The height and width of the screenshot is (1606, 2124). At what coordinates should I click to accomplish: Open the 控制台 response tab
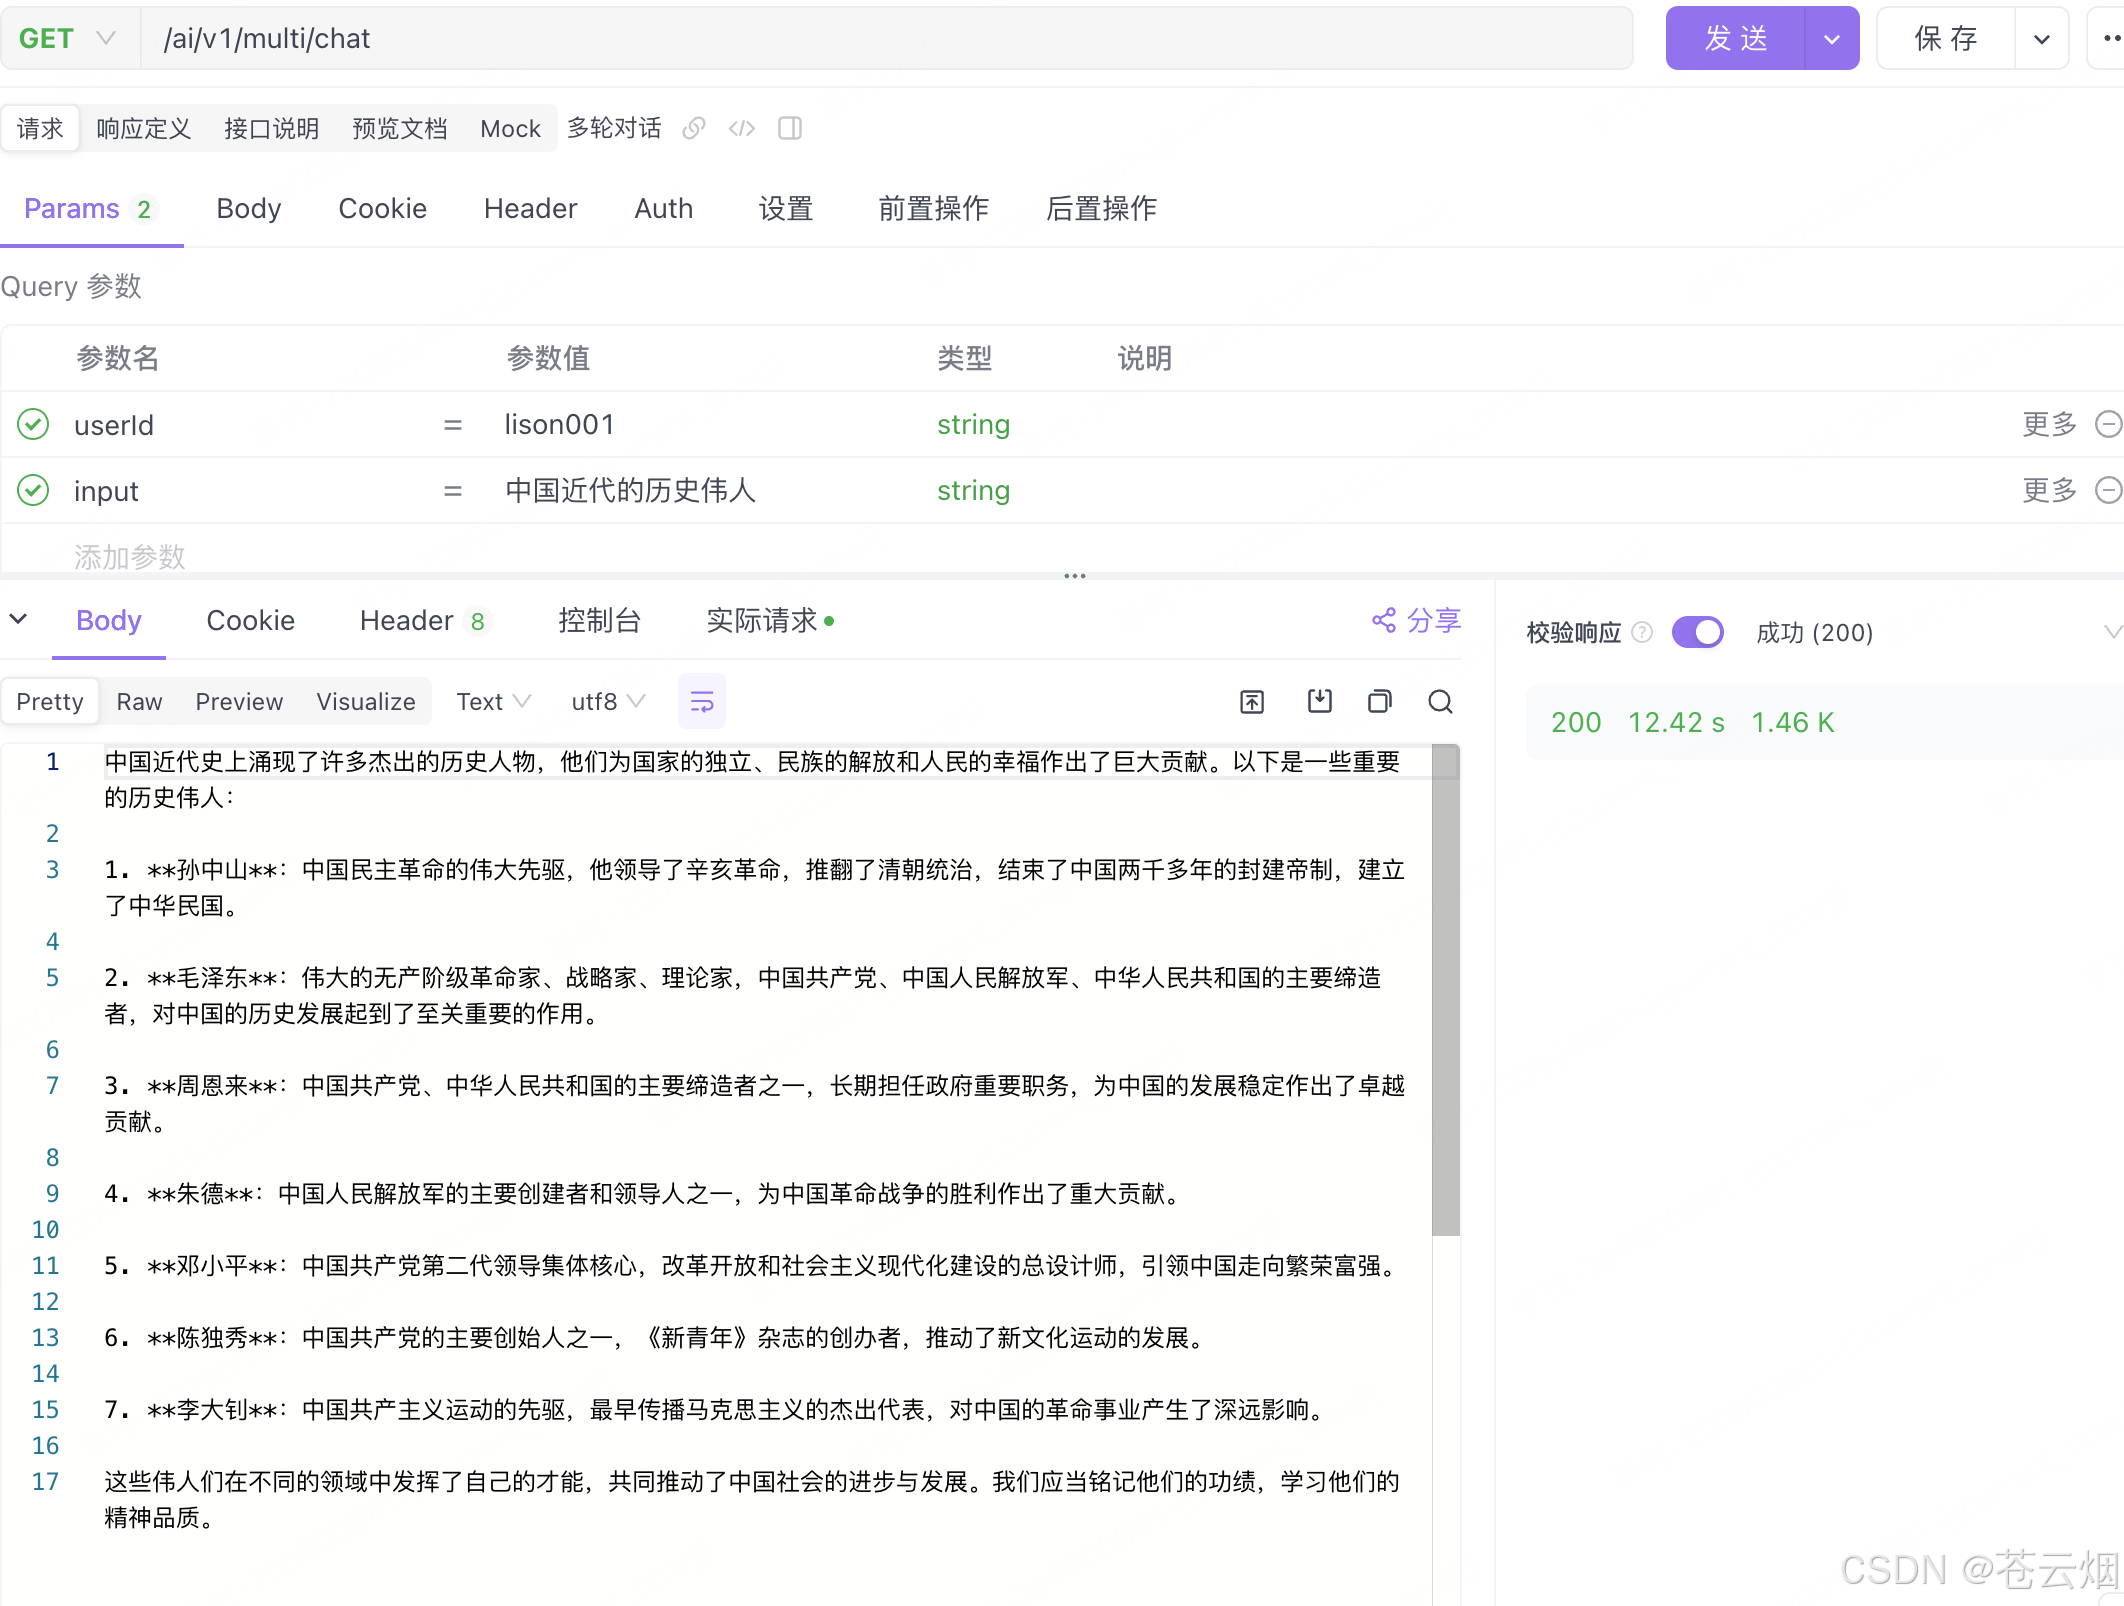[599, 620]
